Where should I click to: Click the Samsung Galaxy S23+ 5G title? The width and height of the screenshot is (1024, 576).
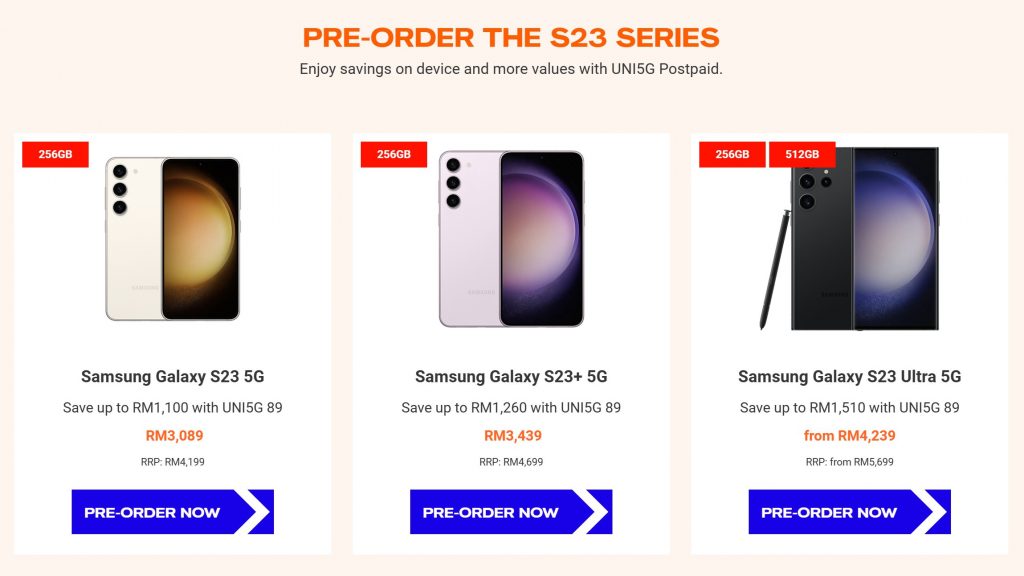(x=511, y=377)
